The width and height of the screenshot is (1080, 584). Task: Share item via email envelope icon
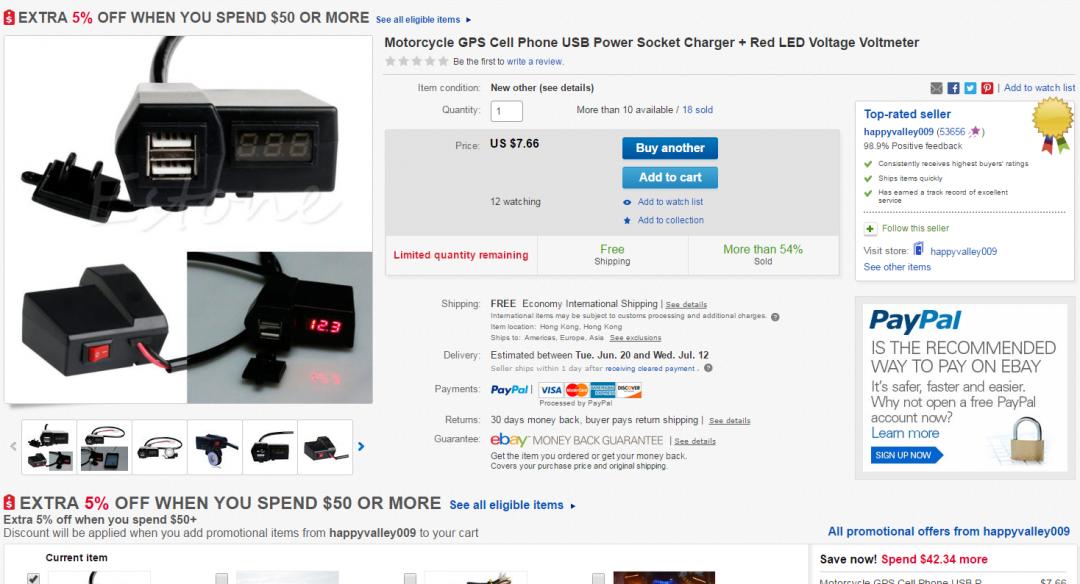pyautogui.click(x=936, y=88)
